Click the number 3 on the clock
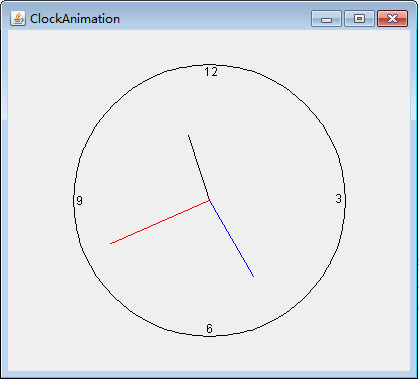Screen dimensions: 420x380 point(339,199)
